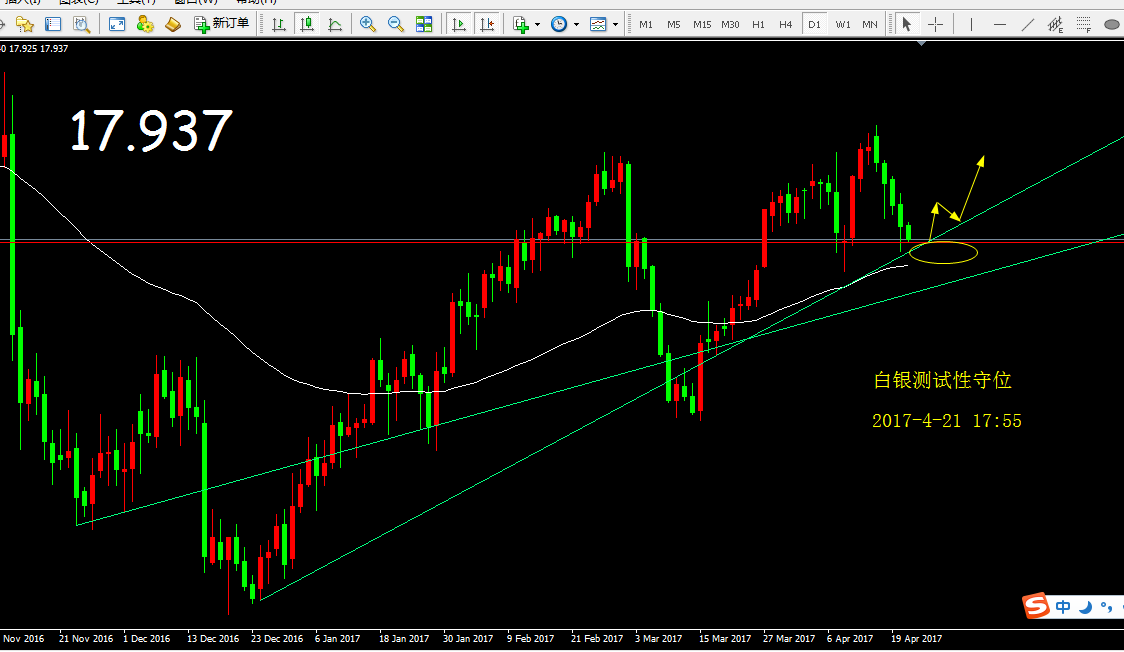The height and width of the screenshot is (652, 1124).
Task: Open the Terminal window icon
Action: click(53, 24)
